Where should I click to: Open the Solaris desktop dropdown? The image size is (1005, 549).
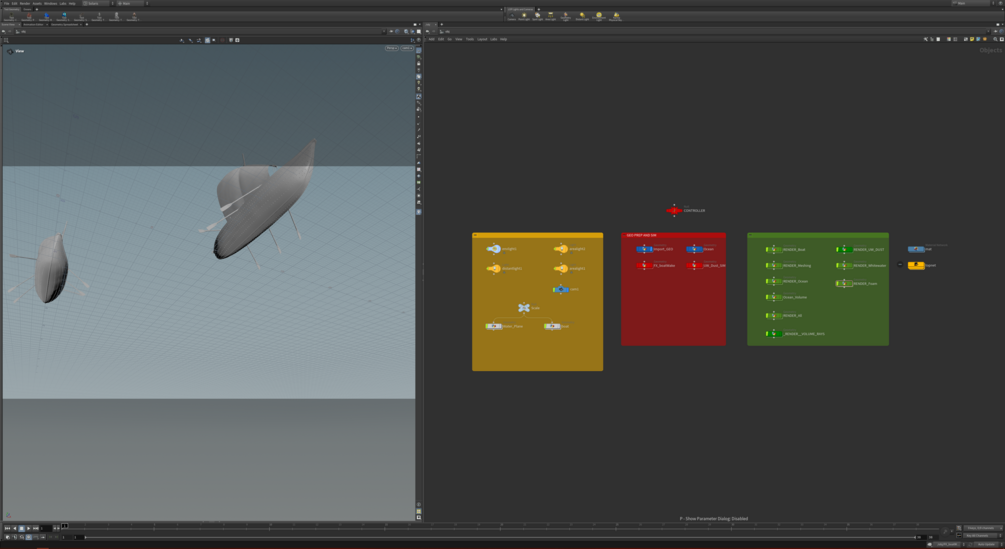99,3
